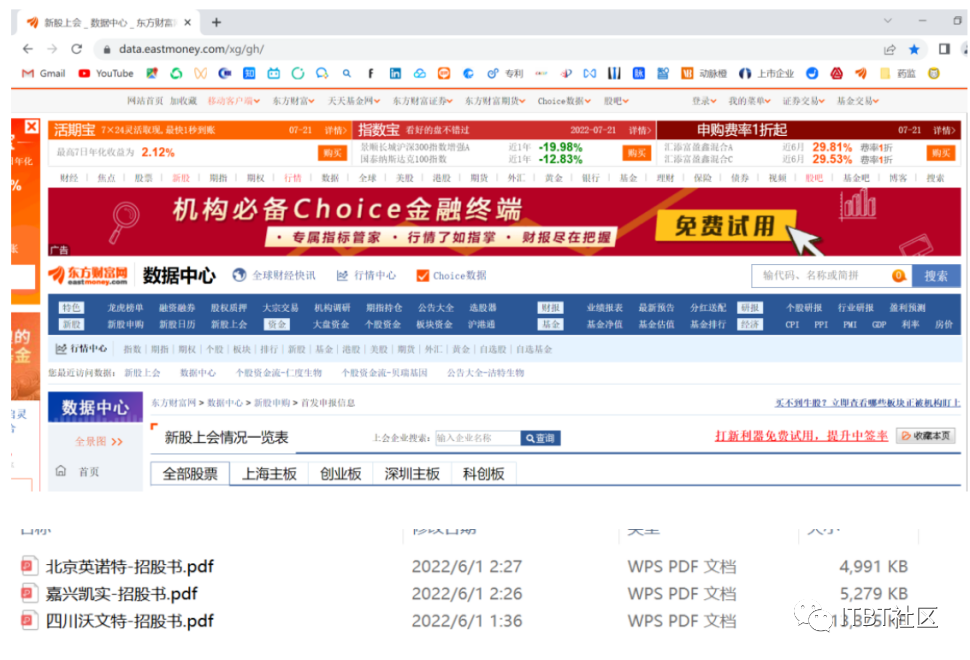Viewport: 970px width, 660px height.
Task: Open the 证券交易 dropdown menu
Action: click(x=804, y=101)
